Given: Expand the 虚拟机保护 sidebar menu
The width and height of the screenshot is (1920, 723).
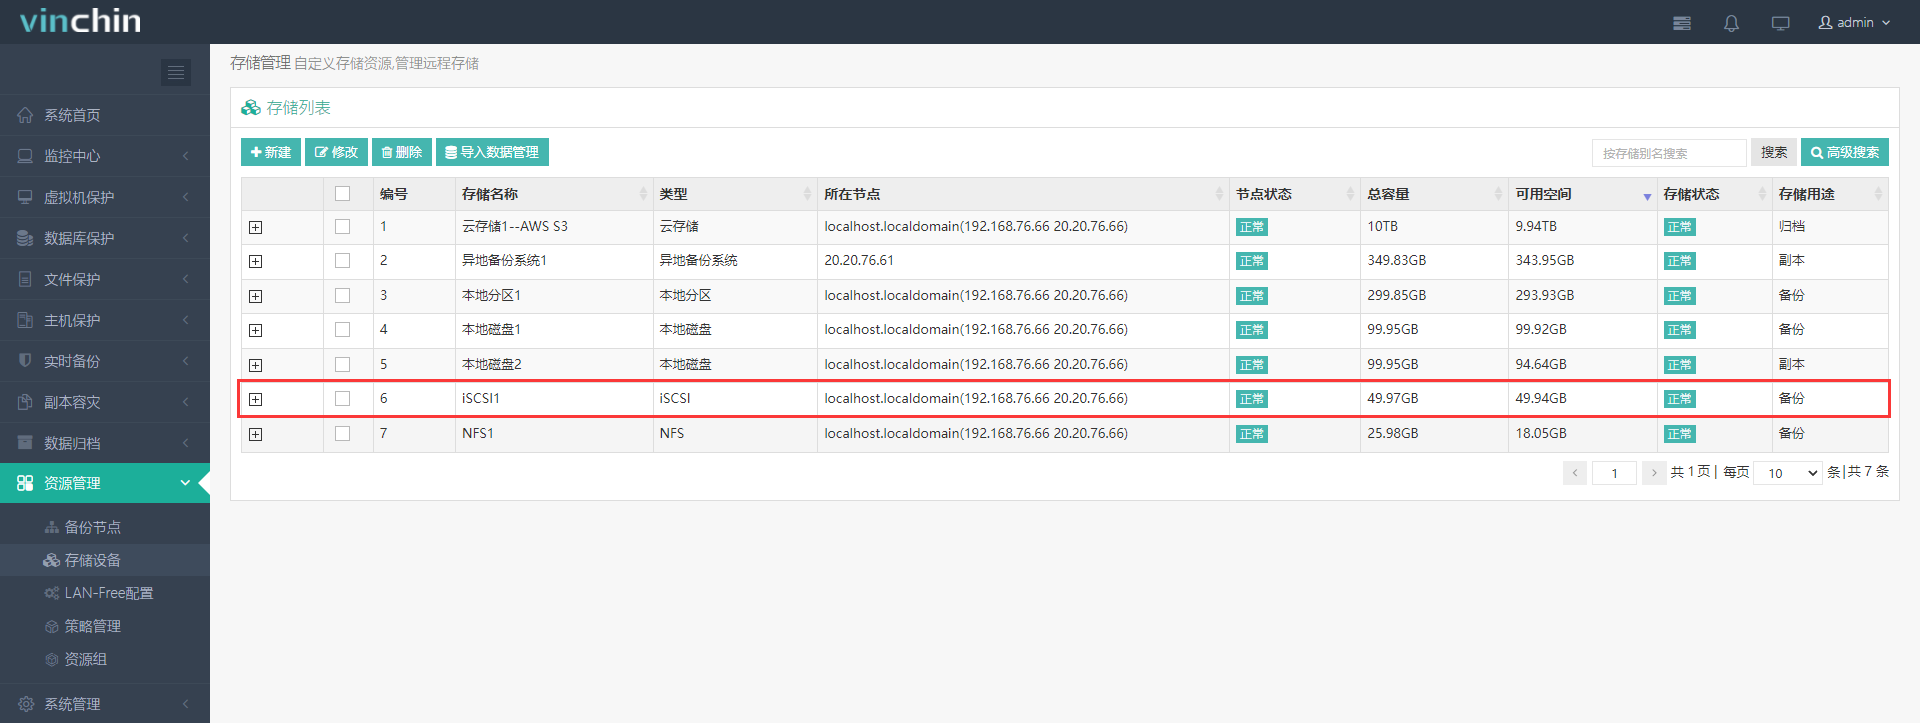Looking at the screenshot, I should coord(105,197).
